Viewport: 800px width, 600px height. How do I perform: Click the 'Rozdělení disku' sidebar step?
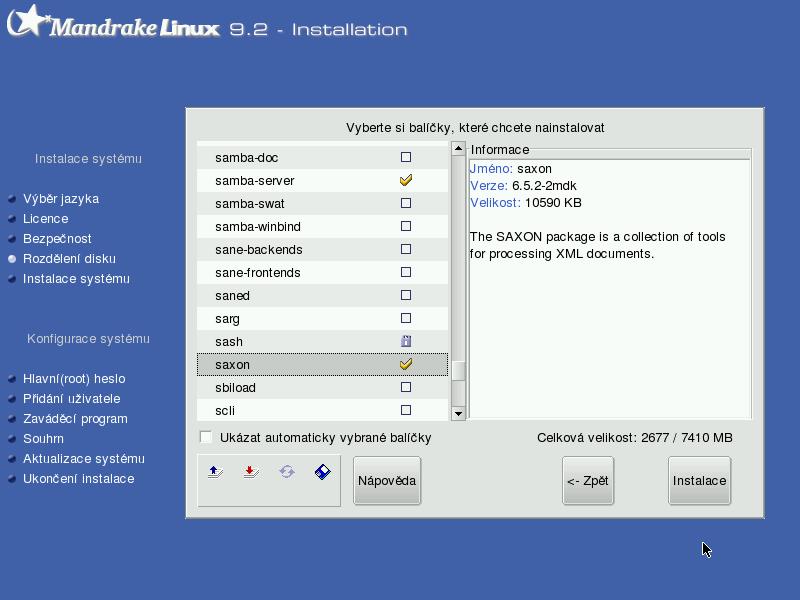69,259
